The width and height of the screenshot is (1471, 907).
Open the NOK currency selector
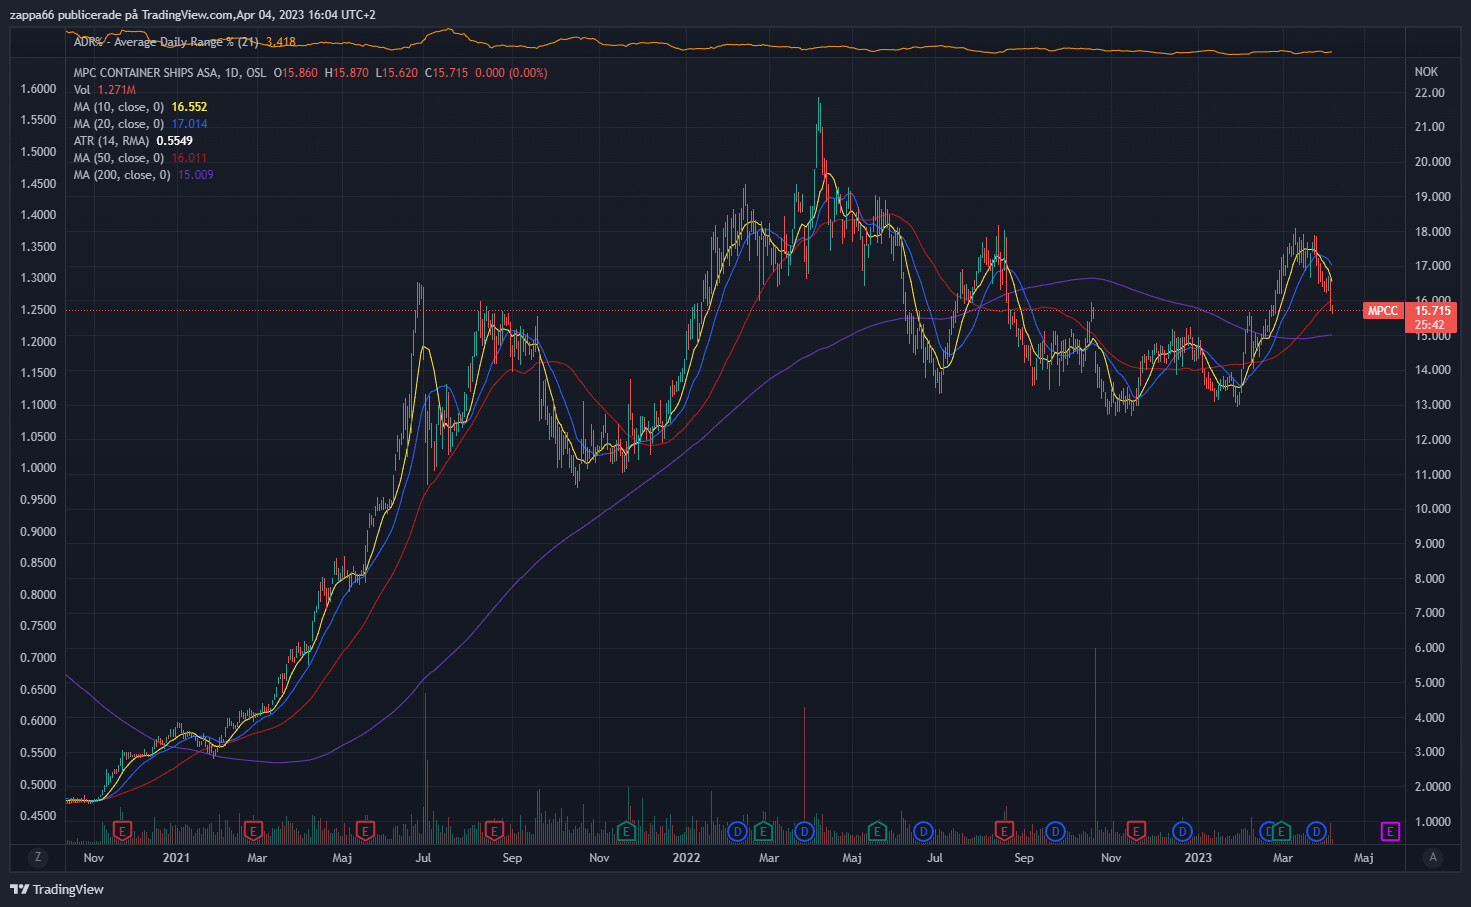pos(1426,72)
